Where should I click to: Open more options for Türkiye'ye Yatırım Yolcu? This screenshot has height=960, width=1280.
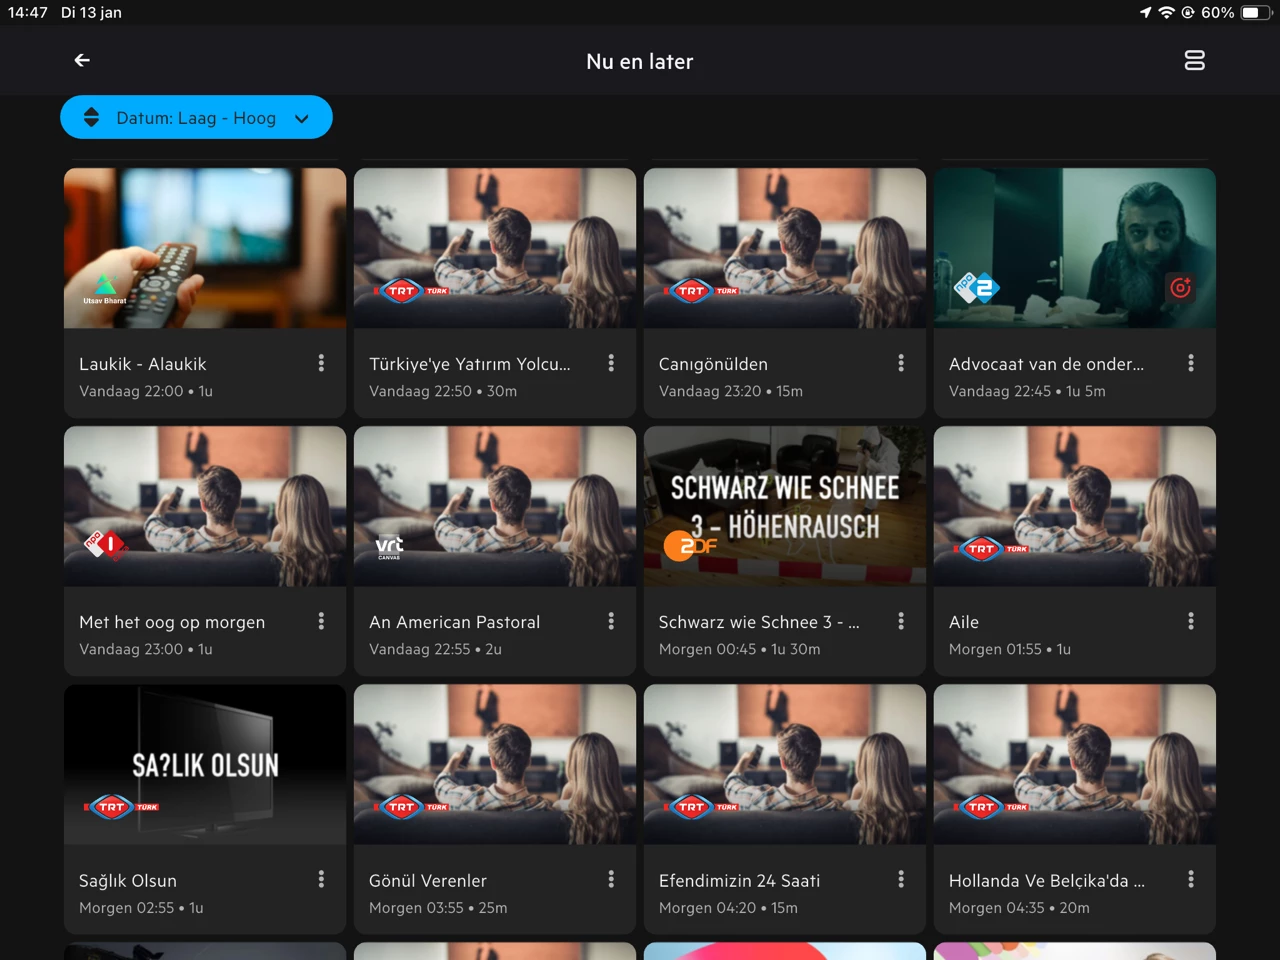pyautogui.click(x=611, y=364)
